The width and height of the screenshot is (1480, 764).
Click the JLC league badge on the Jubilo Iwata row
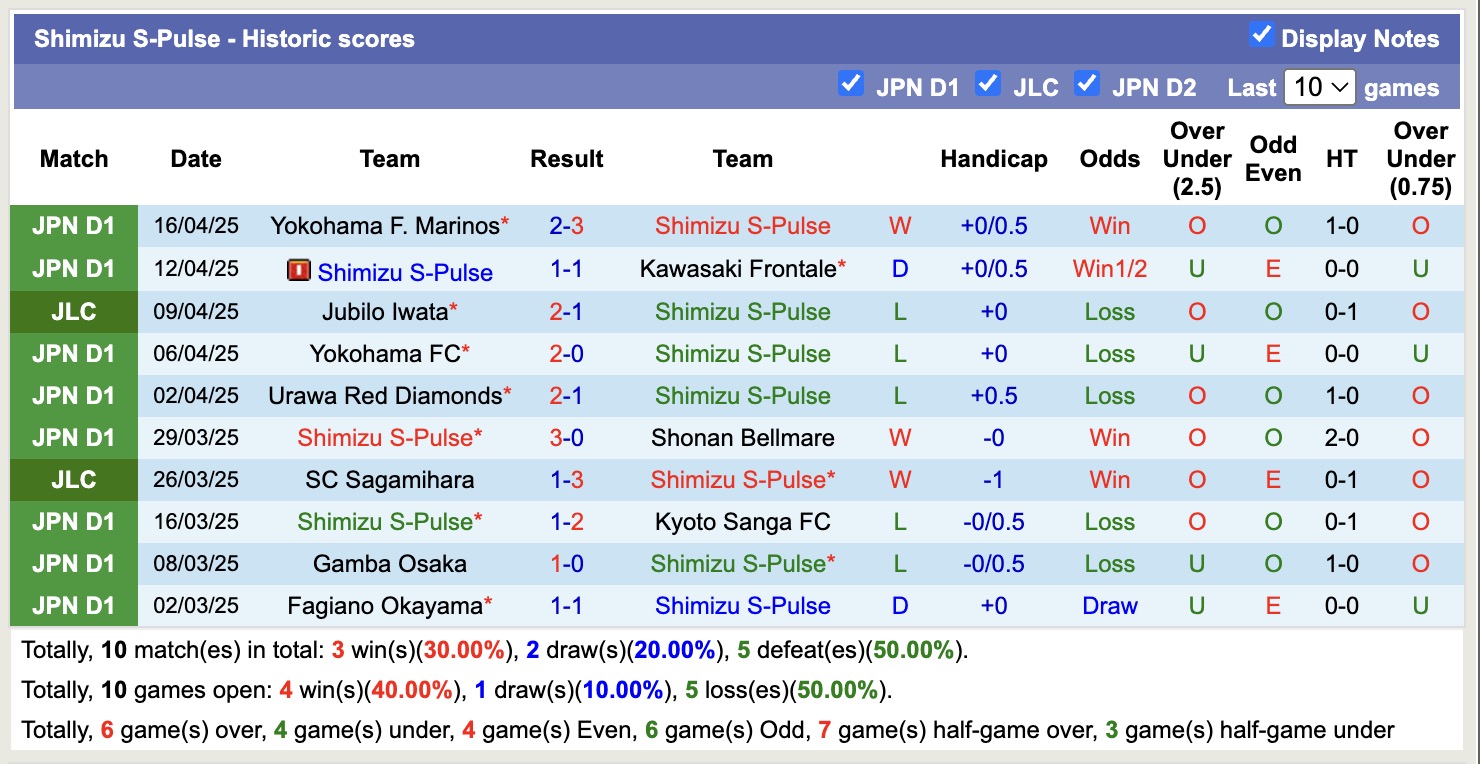click(73, 311)
